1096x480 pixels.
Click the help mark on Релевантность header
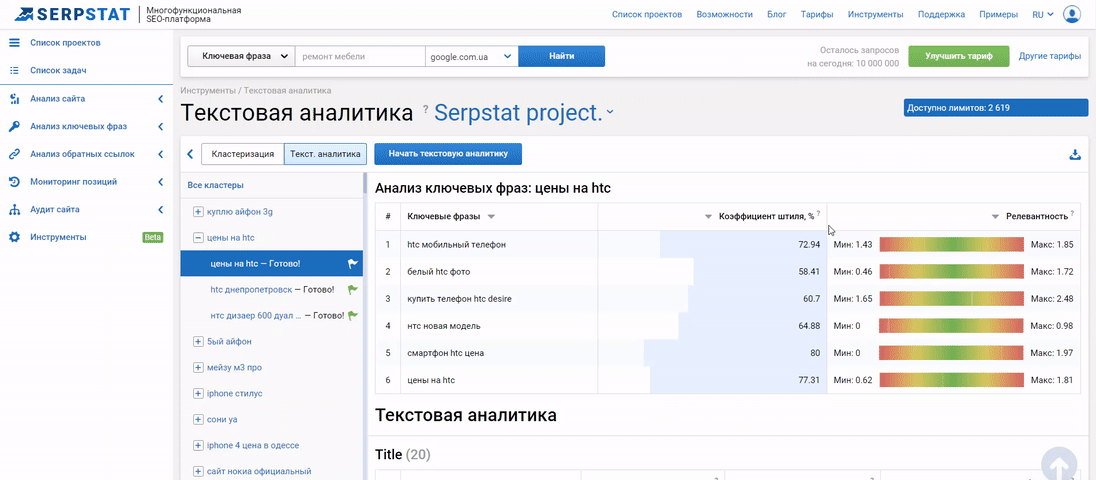coord(1072,214)
